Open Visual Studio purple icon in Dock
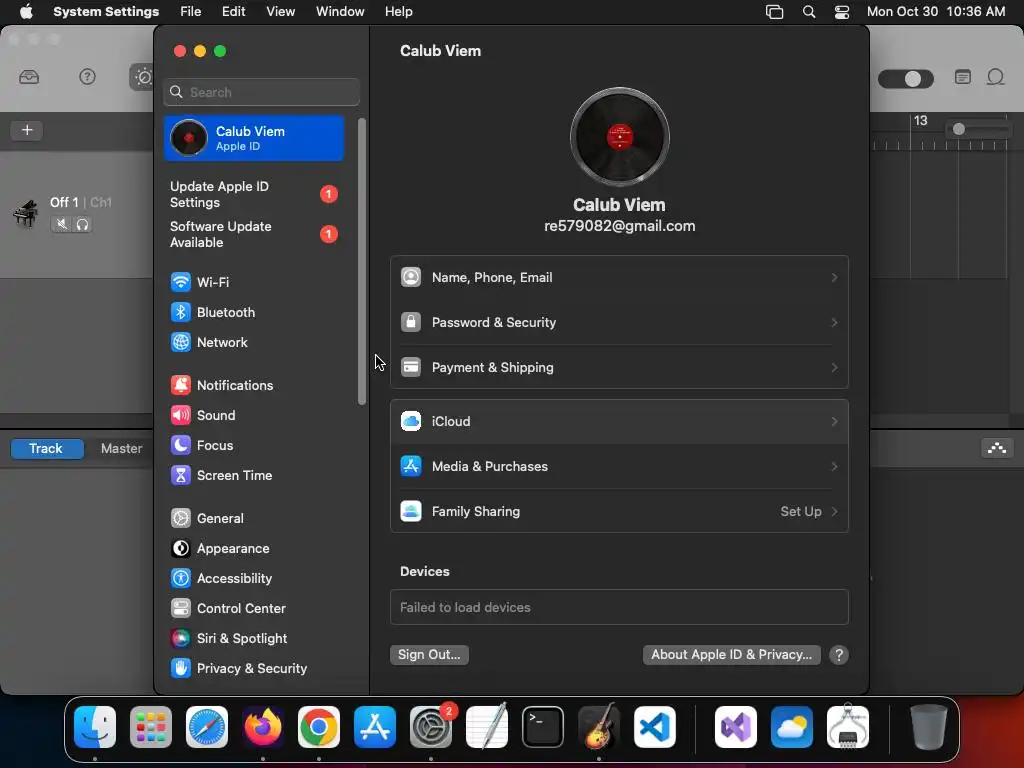 tap(736, 727)
